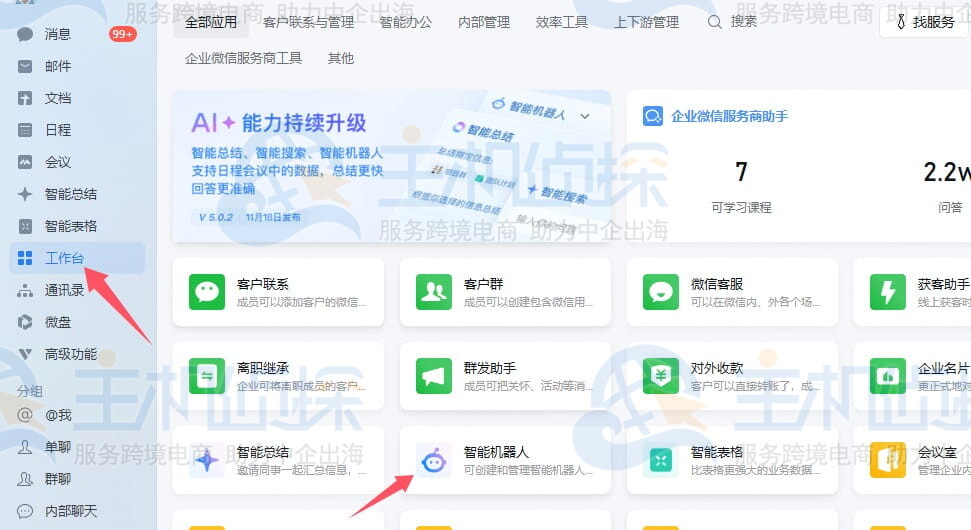
Task: Click the 企业微信服务商助手 logo icon
Action: pyautogui.click(x=653, y=116)
